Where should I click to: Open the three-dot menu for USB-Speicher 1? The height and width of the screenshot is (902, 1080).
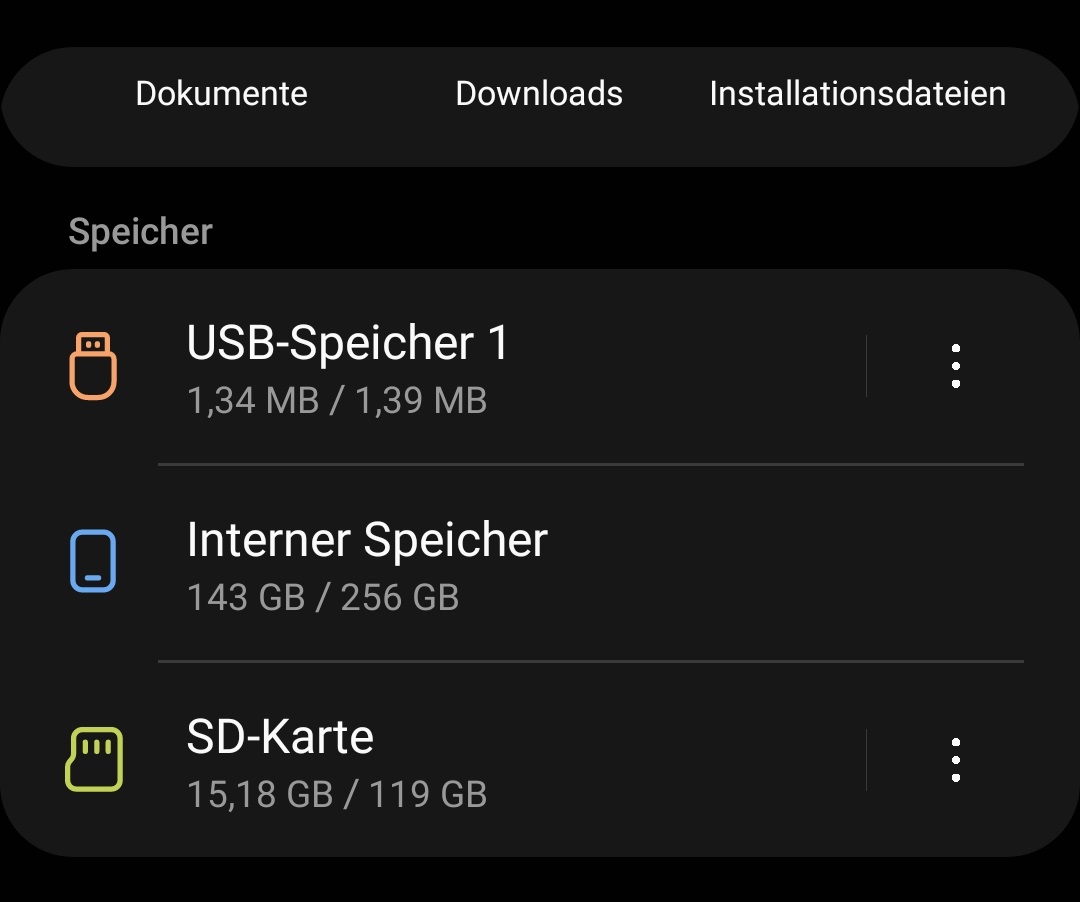pyautogui.click(x=955, y=366)
